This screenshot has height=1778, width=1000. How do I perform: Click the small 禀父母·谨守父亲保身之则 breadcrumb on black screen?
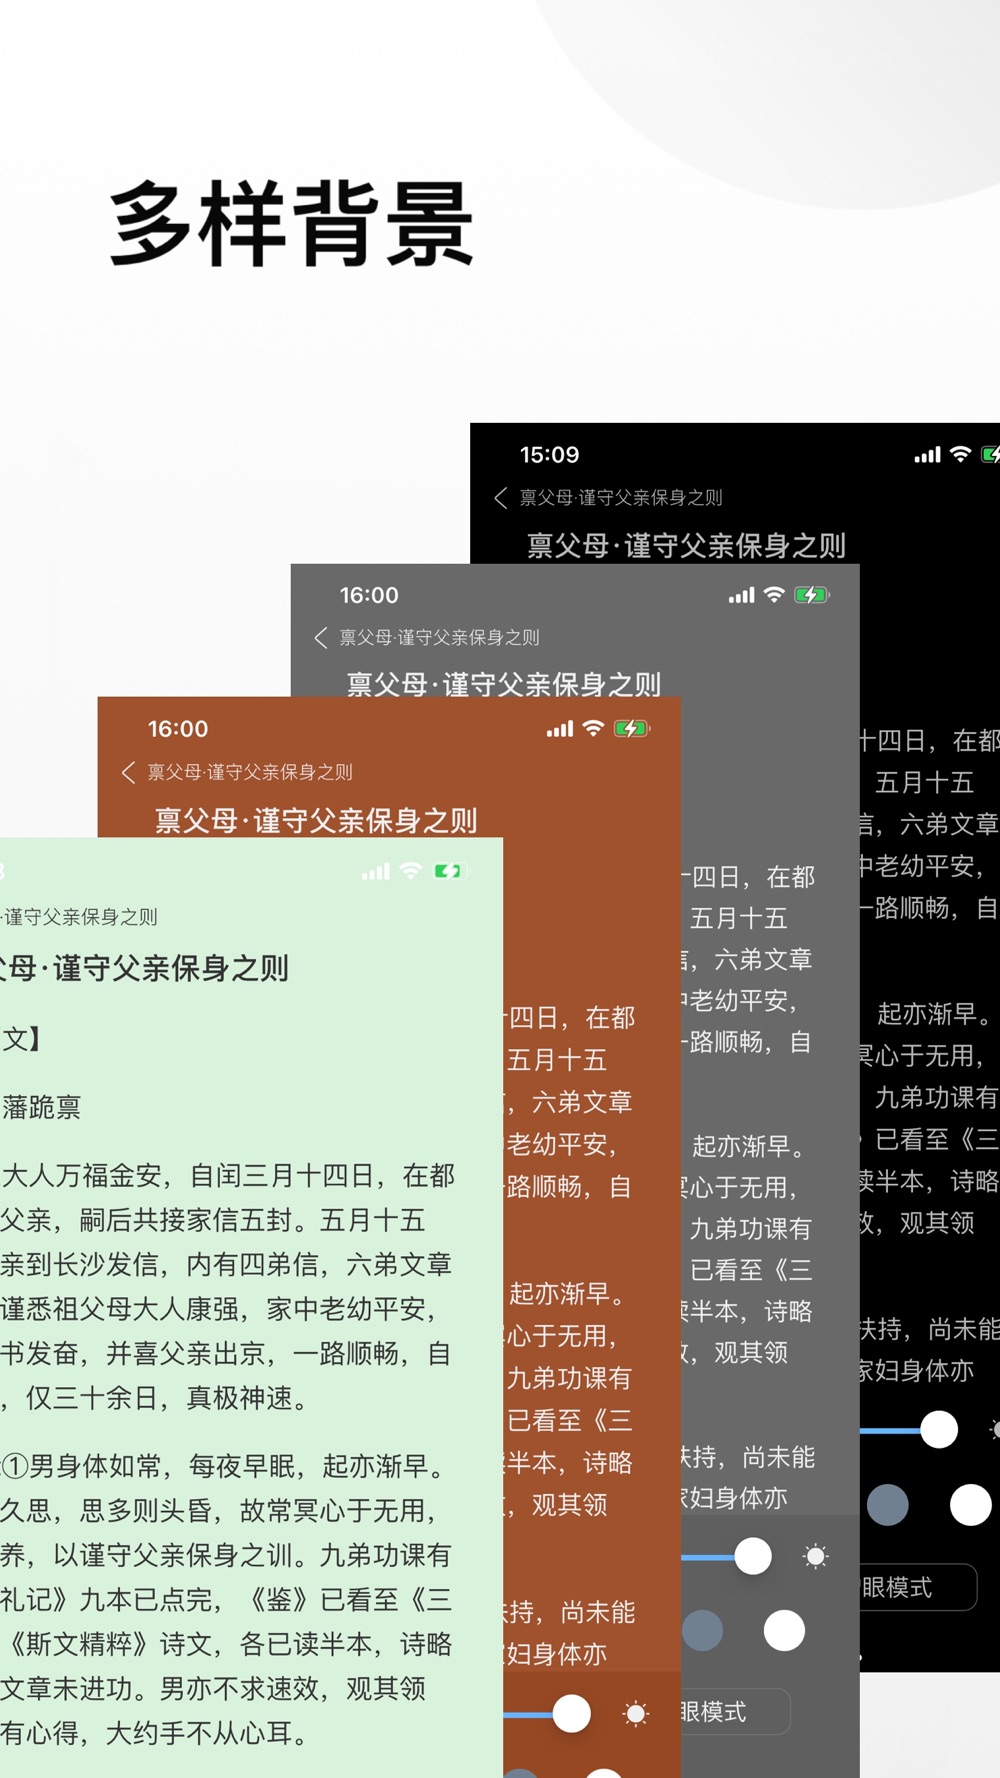[620, 498]
